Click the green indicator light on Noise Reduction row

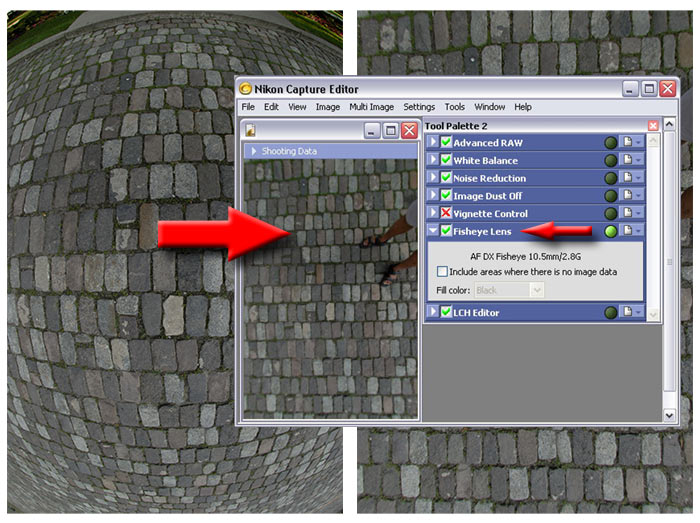click(x=610, y=178)
